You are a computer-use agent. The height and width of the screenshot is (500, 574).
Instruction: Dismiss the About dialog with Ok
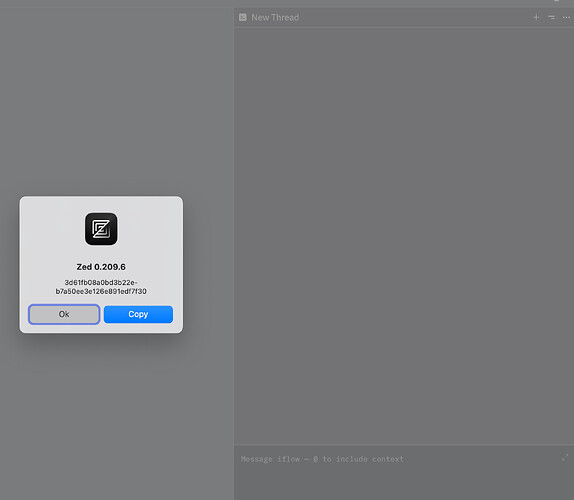pos(64,314)
